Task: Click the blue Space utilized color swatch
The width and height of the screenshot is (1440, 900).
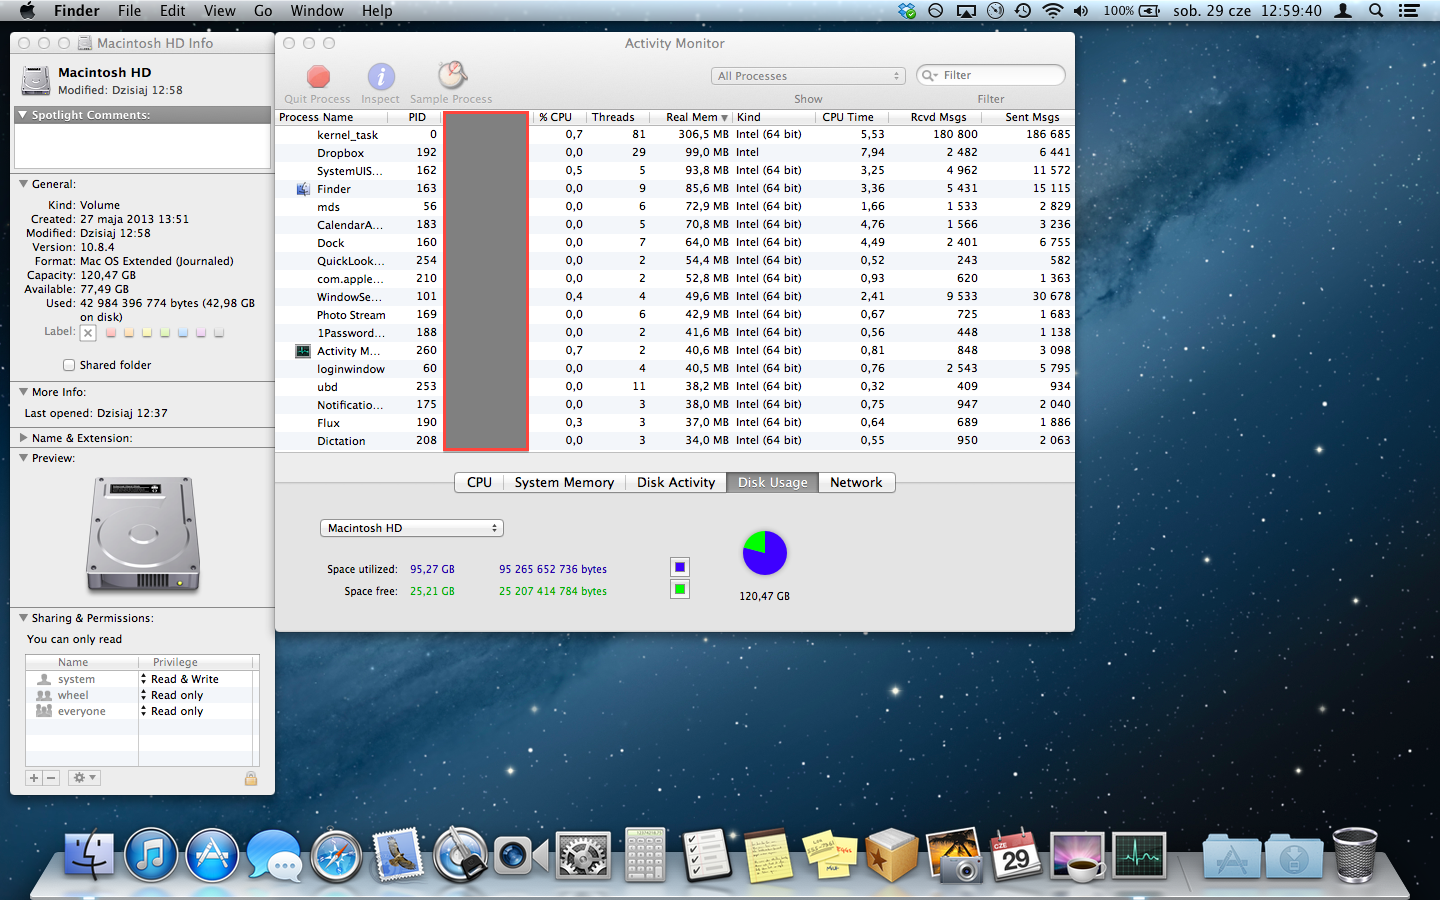Action: pyautogui.click(x=680, y=567)
